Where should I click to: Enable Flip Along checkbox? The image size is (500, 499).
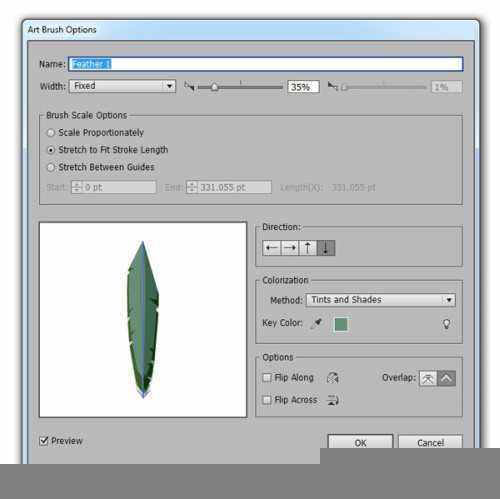point(267,378)
